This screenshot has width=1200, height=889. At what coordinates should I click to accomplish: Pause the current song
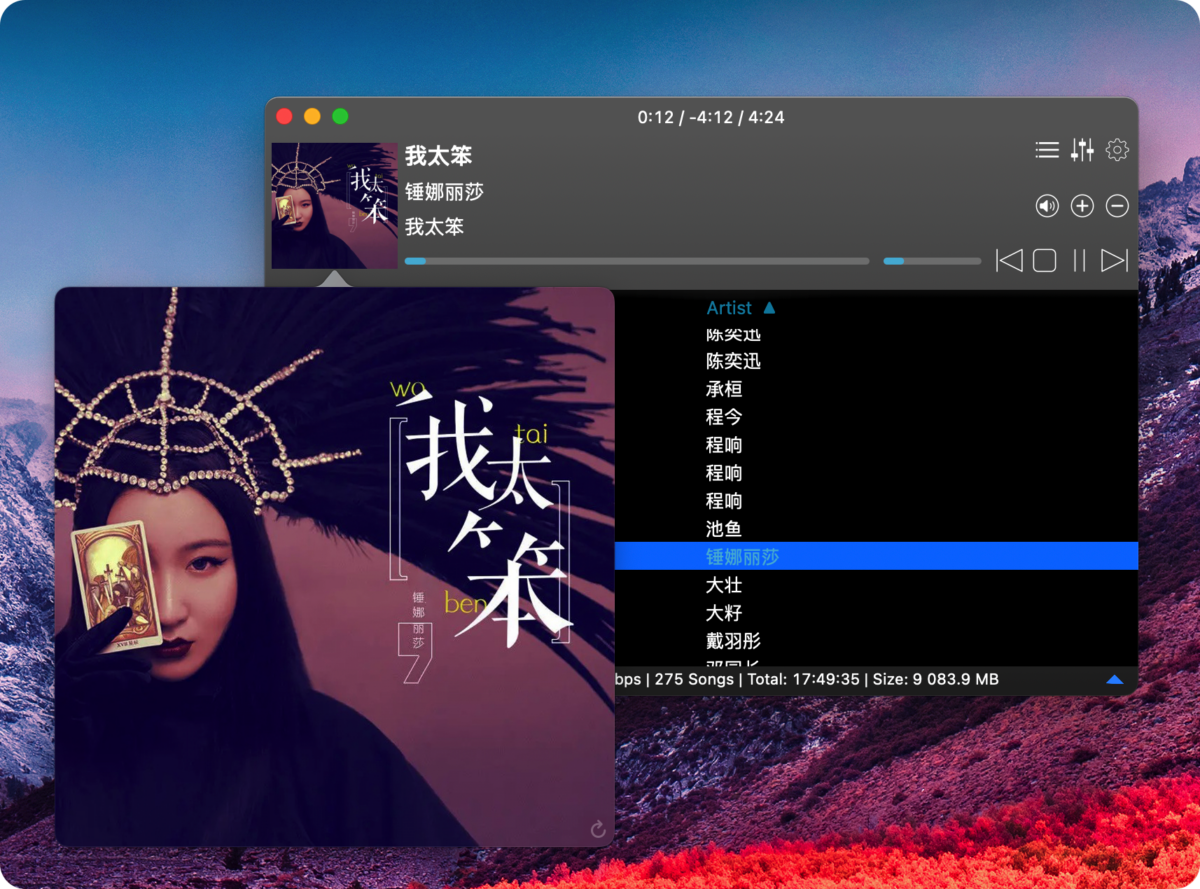(x=1079, y=261)
